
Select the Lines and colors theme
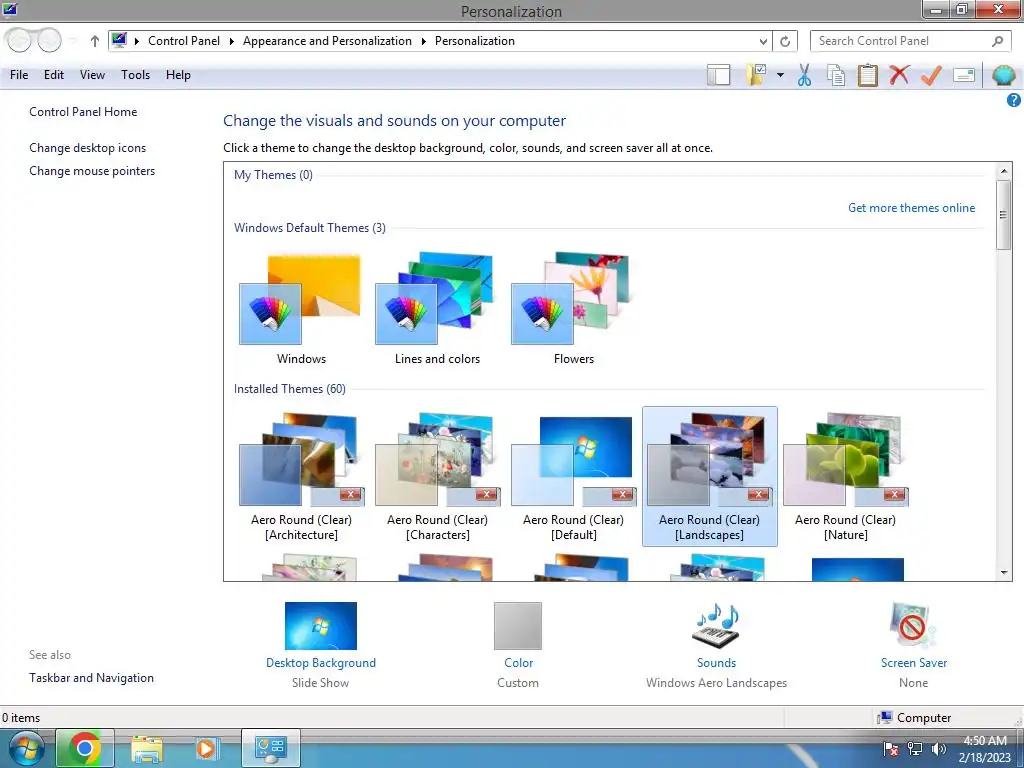pyautogui.click(x=437, y=309)
